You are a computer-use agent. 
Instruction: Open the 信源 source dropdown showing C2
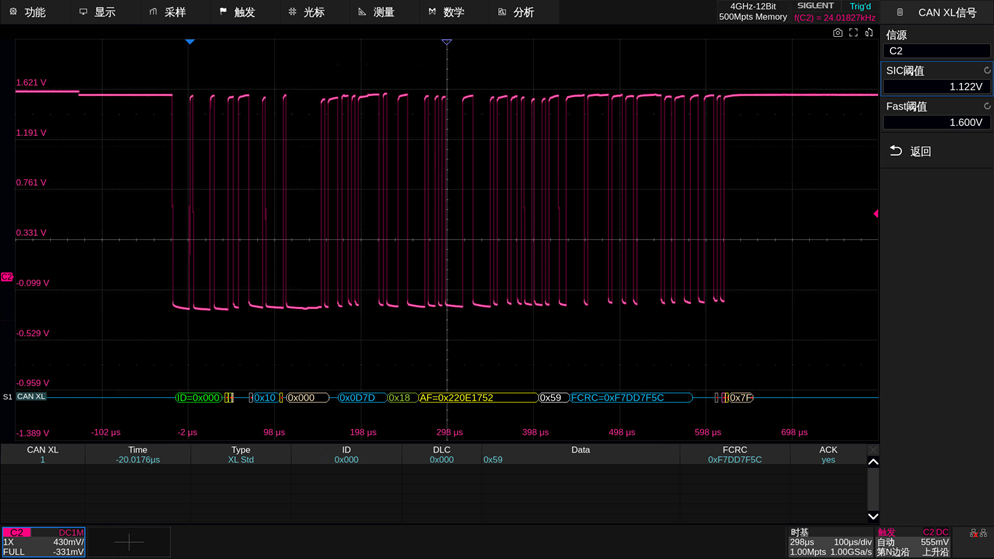coord(936,51)
